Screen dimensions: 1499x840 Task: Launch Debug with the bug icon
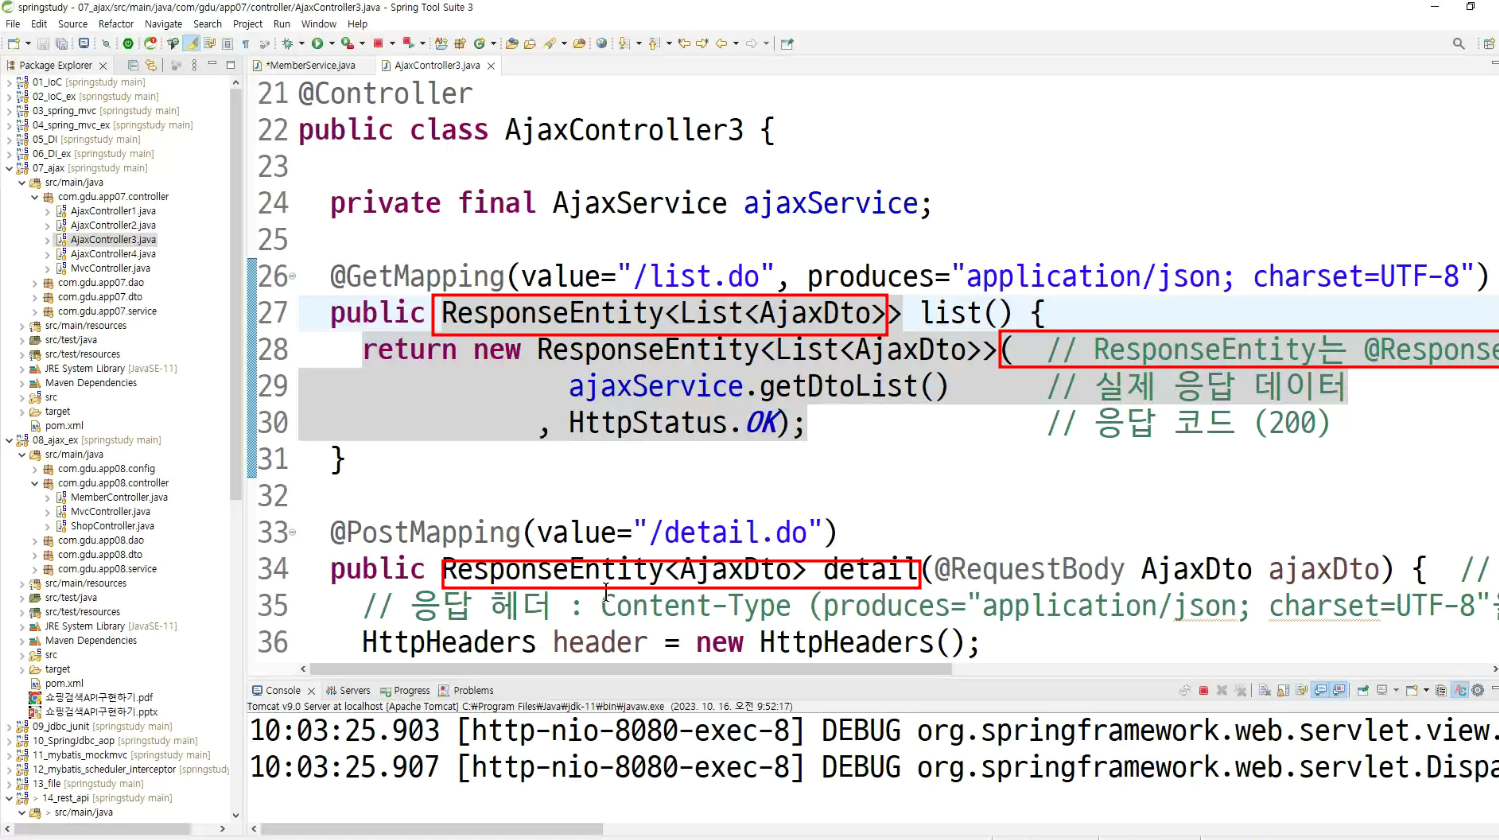click(288, 44)
